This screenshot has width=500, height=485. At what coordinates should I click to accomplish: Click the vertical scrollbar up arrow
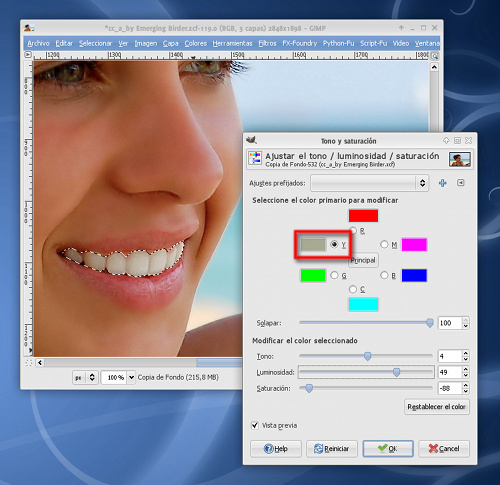[434, 67]
